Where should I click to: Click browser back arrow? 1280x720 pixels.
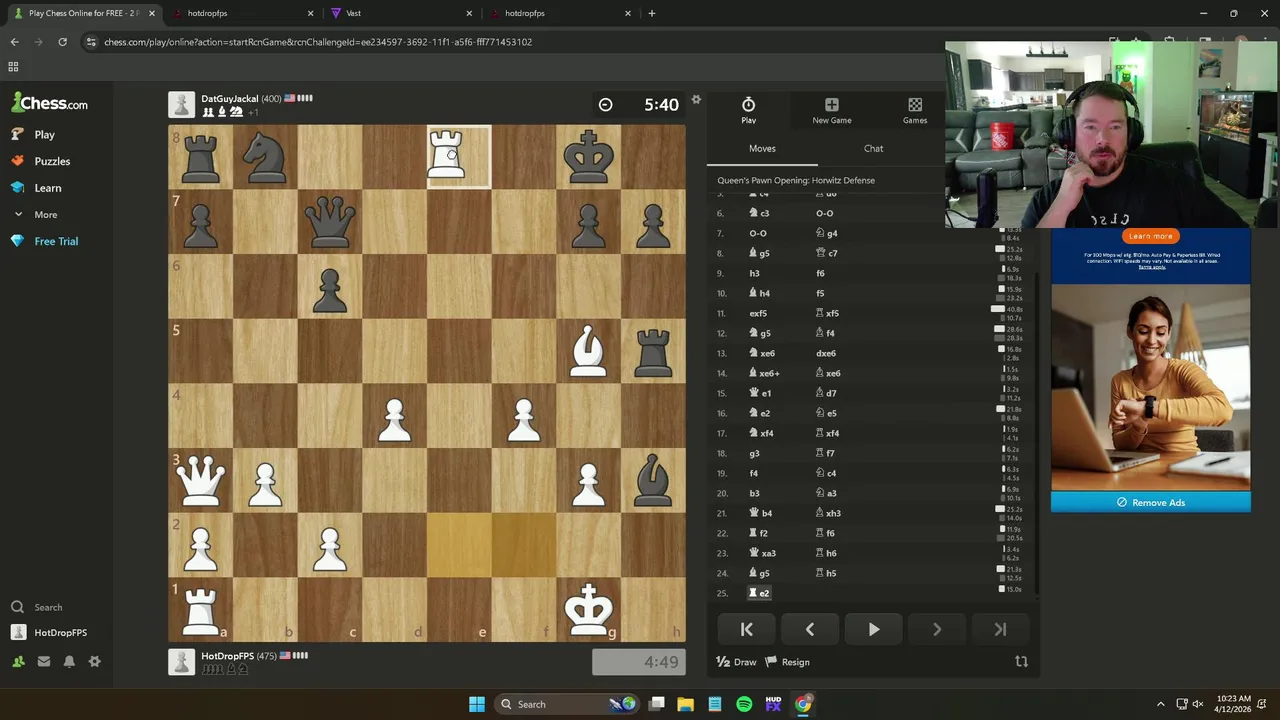coord(14,42)
